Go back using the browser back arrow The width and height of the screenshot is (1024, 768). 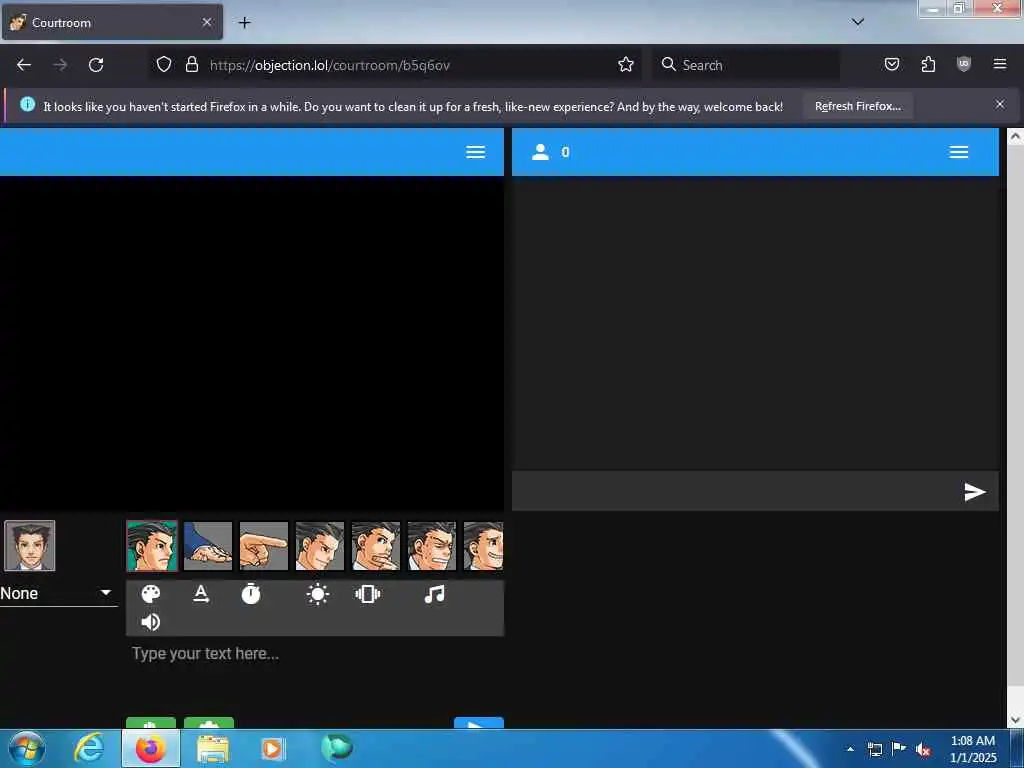(x=24, y=65)
